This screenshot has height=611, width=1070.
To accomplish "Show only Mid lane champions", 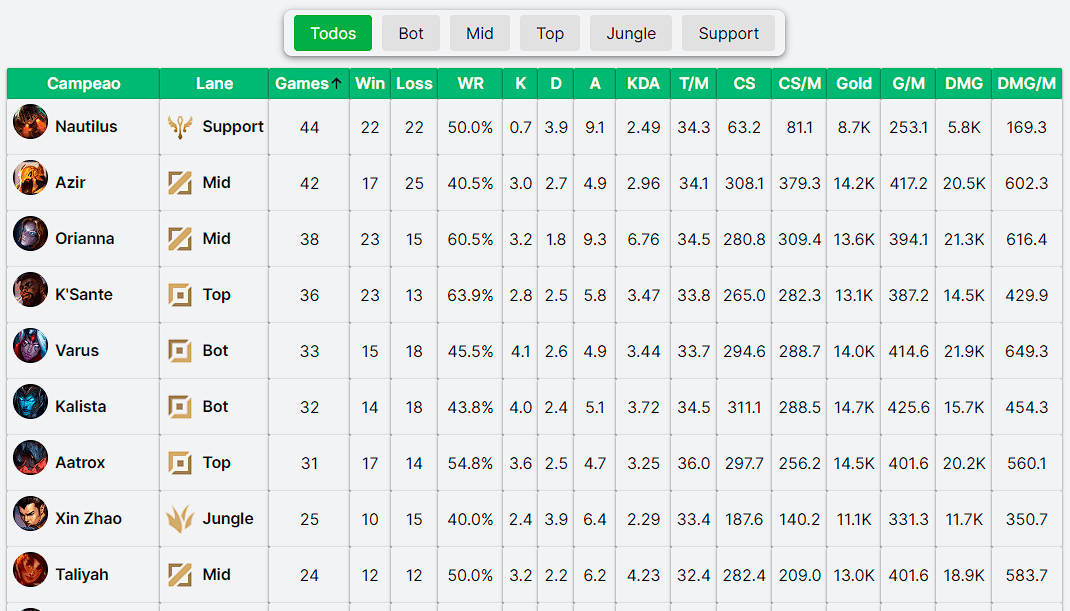I will point(480,33).
